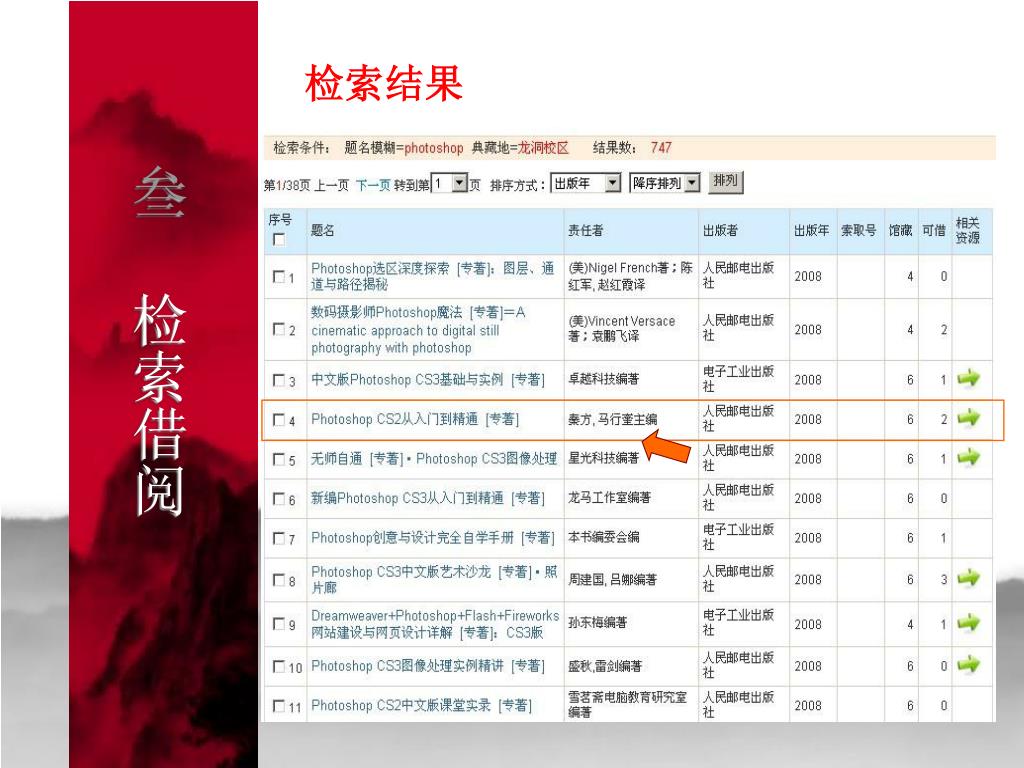Check the box for result 7
This screenshot has height=768, width=1024.
coord(279,538)
